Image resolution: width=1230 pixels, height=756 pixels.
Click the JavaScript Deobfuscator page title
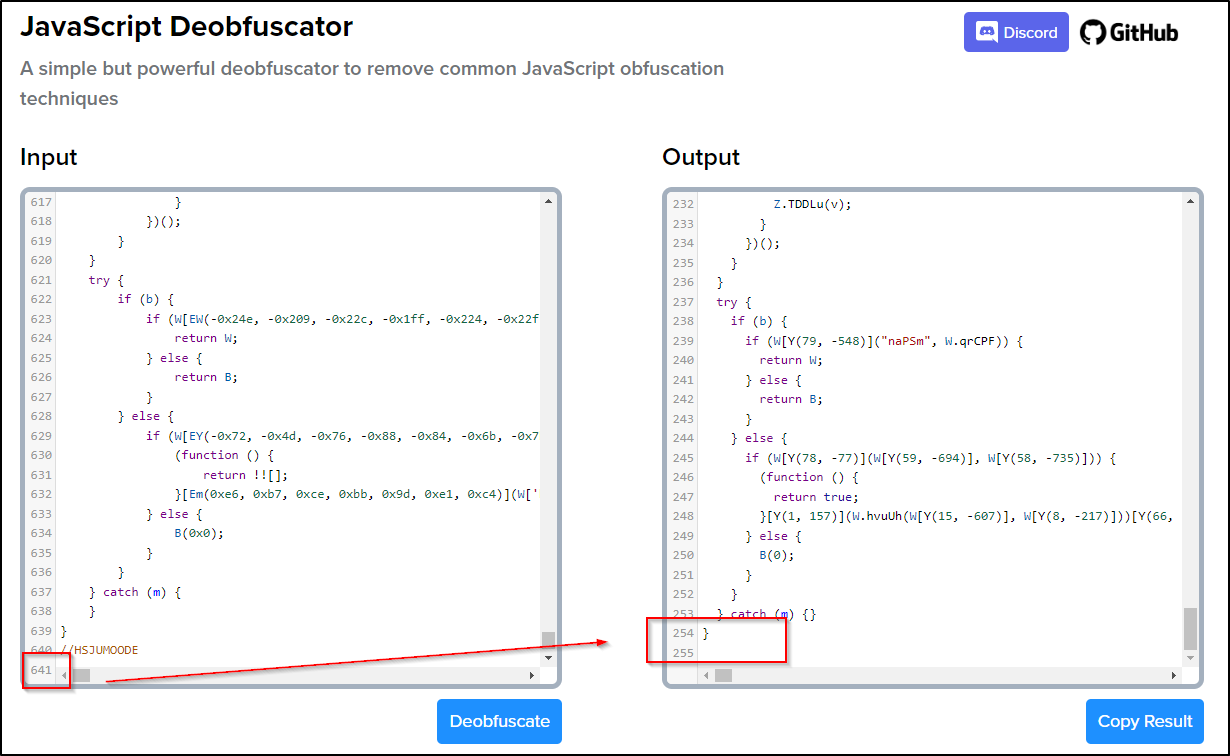pyautogui.click(x=186, y=27)
